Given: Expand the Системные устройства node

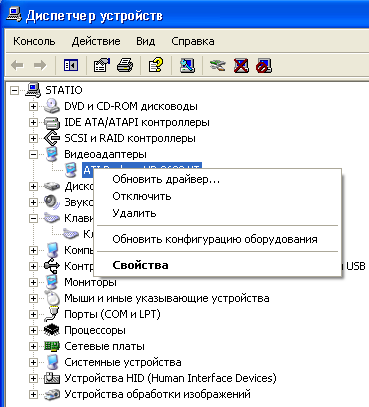Looking at the screenshot, I should coord(33,363).
